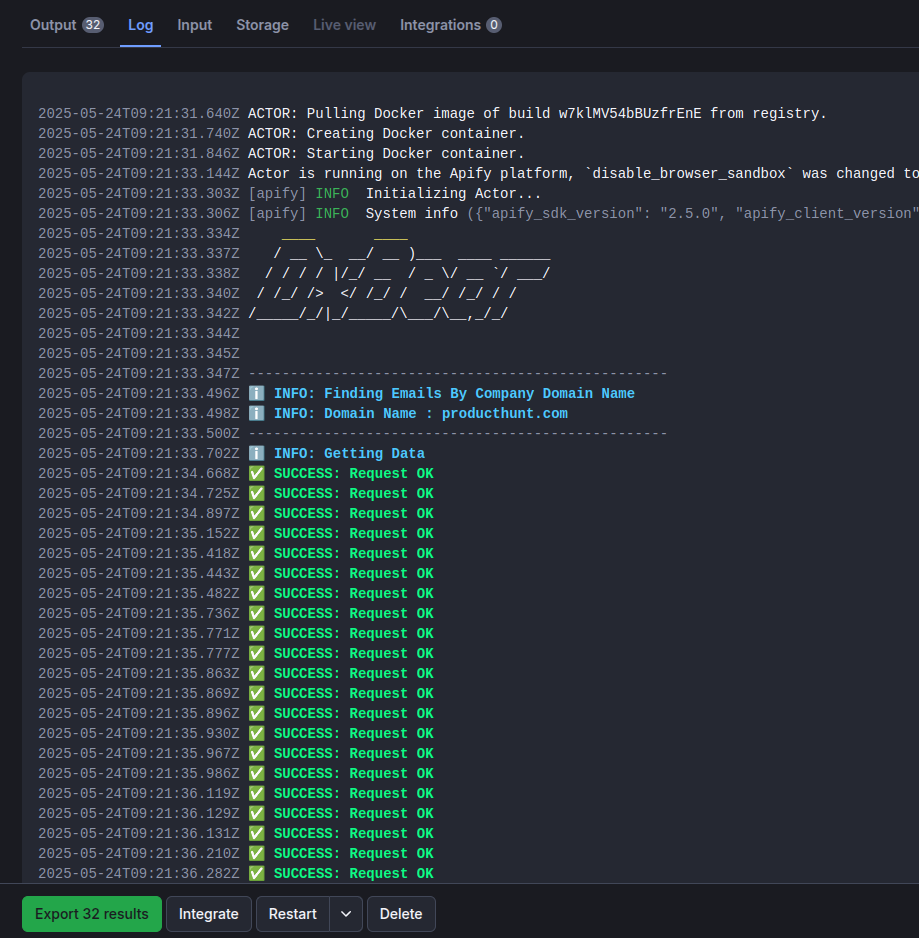Click checkmark icon on 09:21:35.777Z line

click(x=257, y=653)
